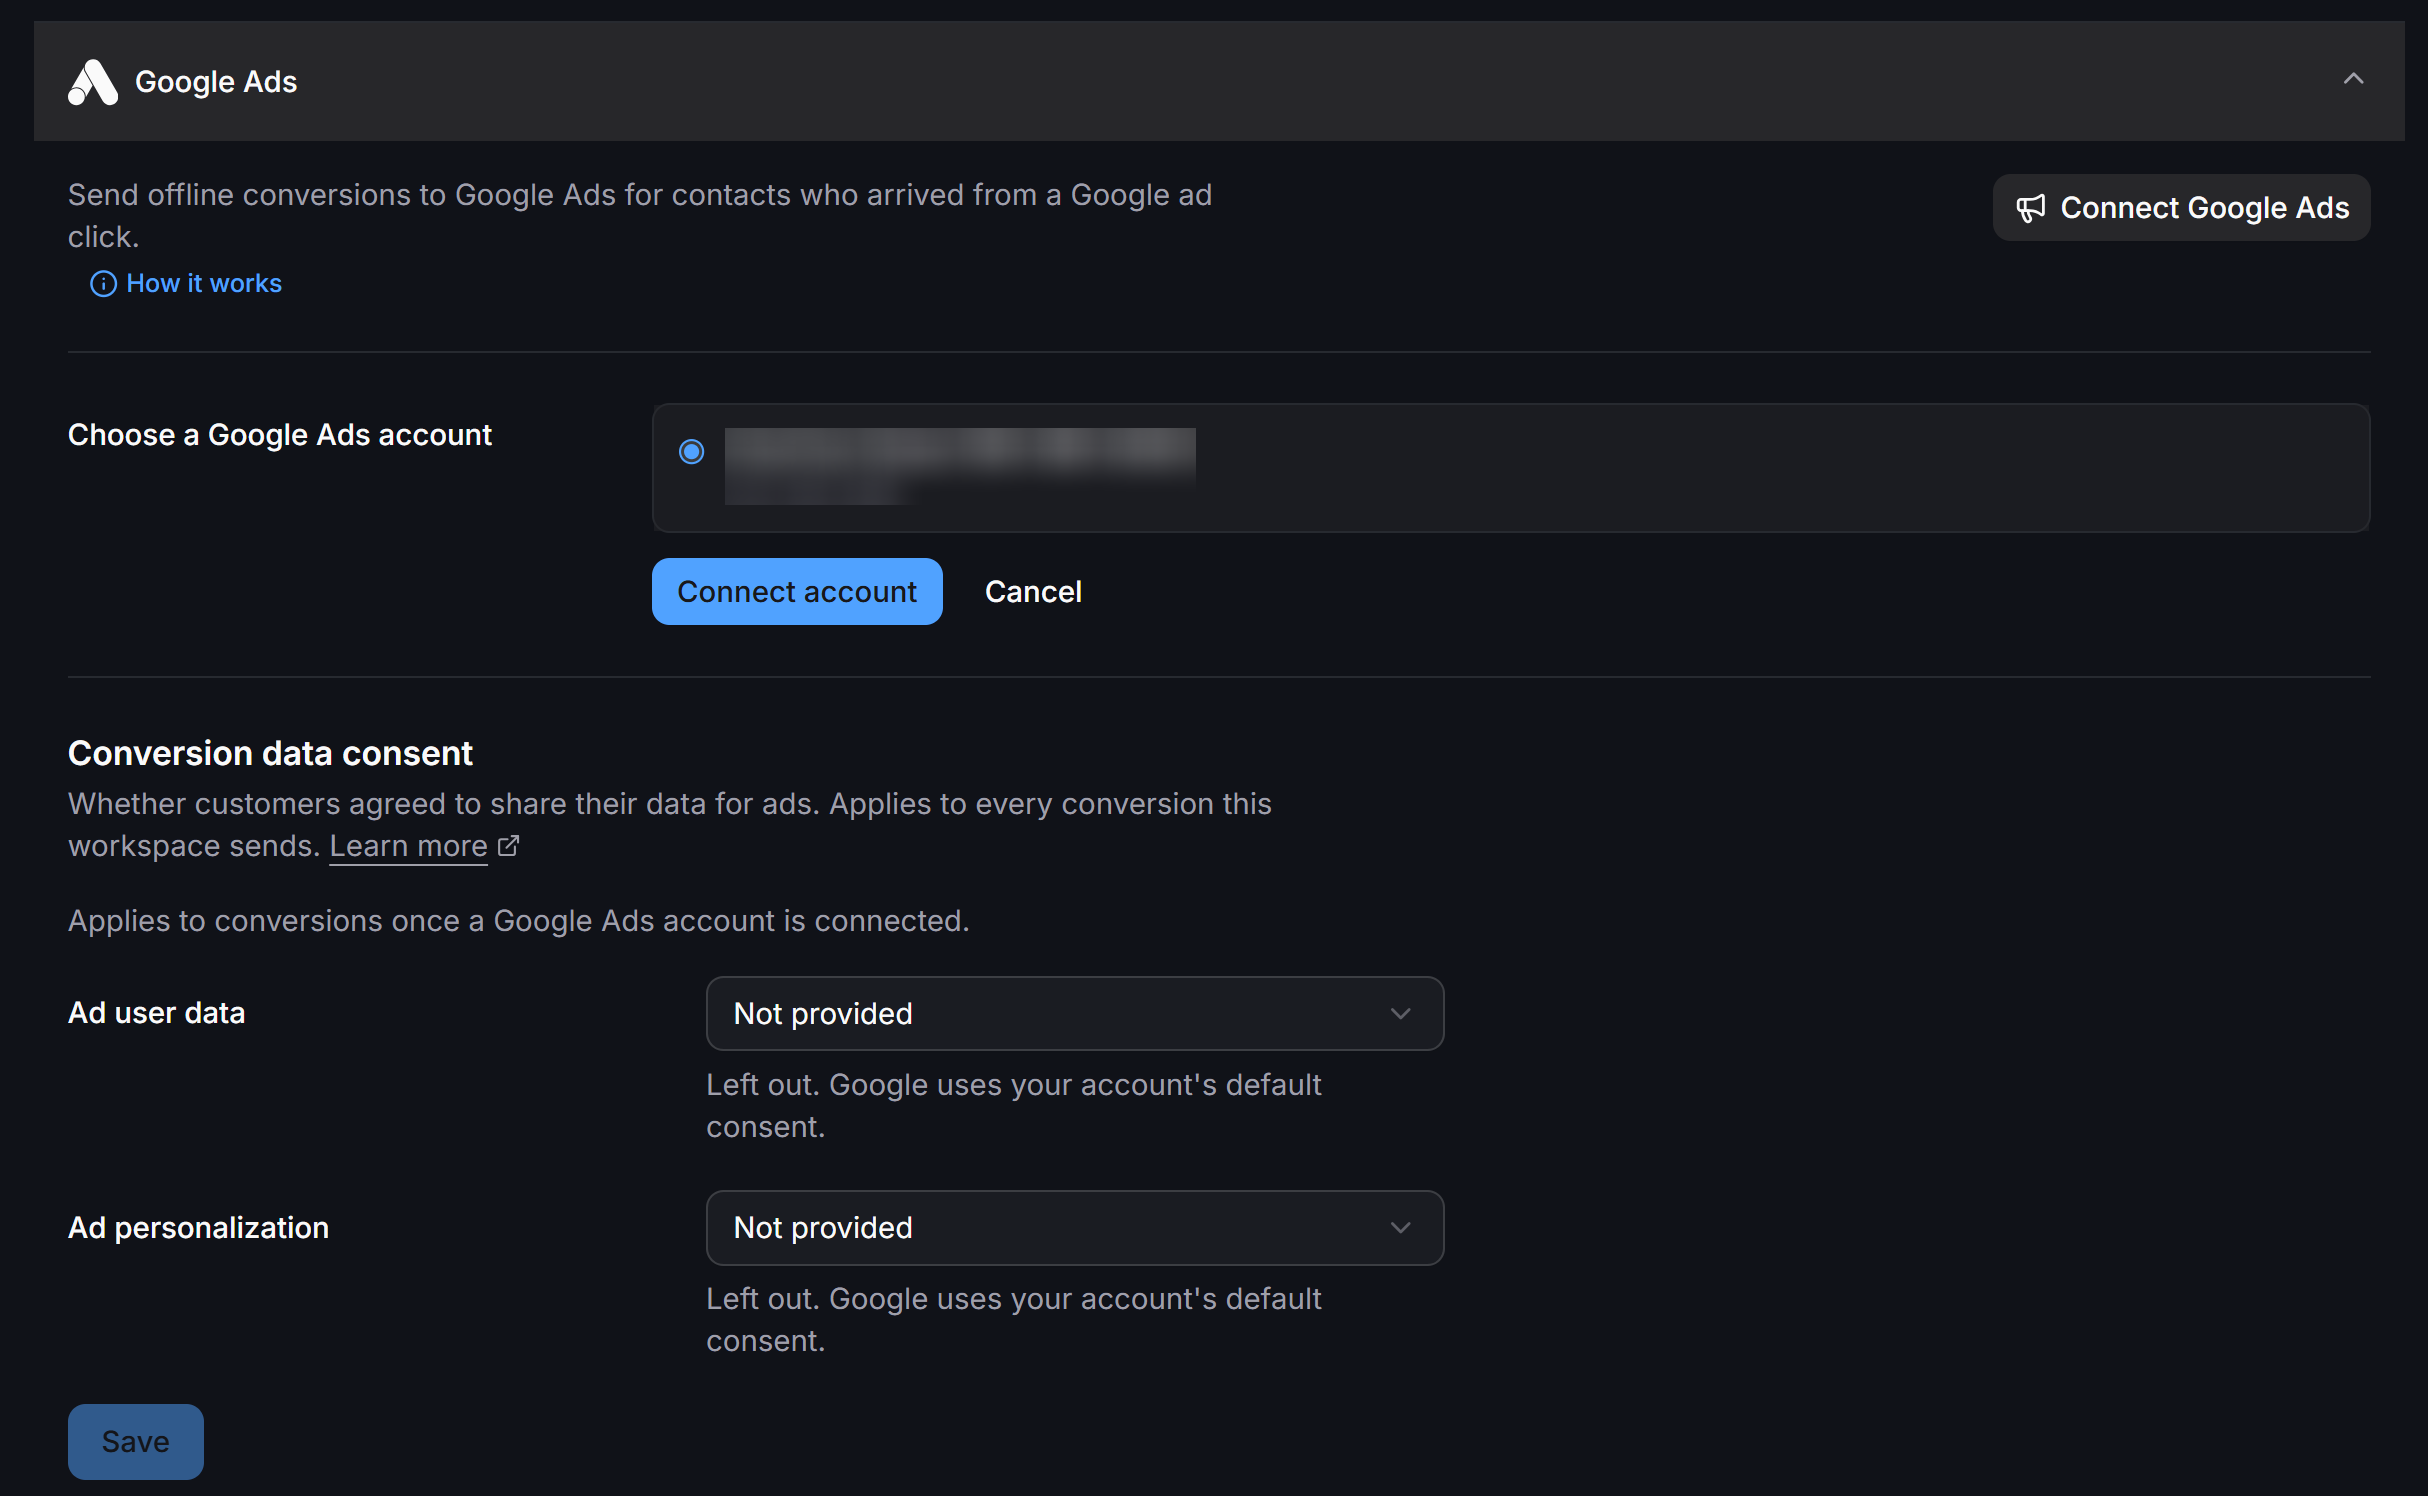Viewport: 2428px width, 1496px height.
Task: Collapse the Google Ads section chevron
Action: 2353,79
